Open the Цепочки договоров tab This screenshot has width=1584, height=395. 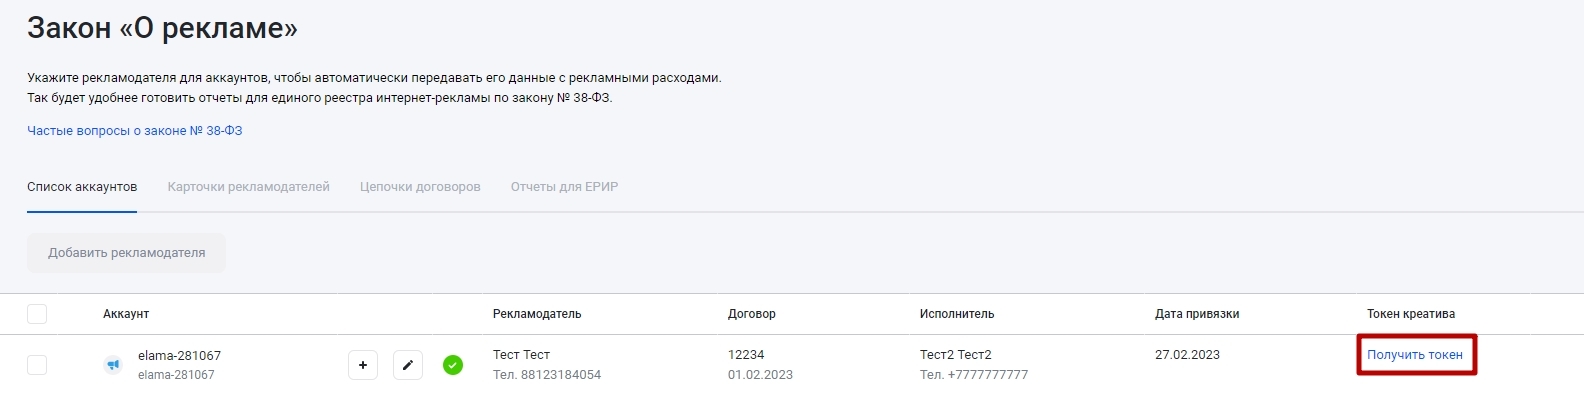pyautogui.click(x=420, y=187)
